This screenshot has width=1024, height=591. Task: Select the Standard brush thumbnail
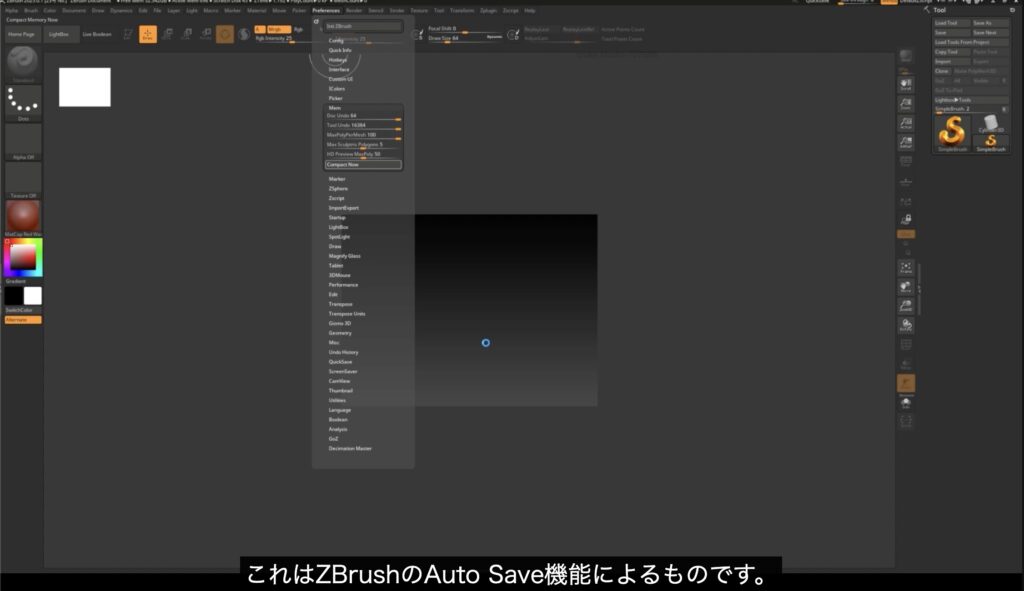pos(23,63)
